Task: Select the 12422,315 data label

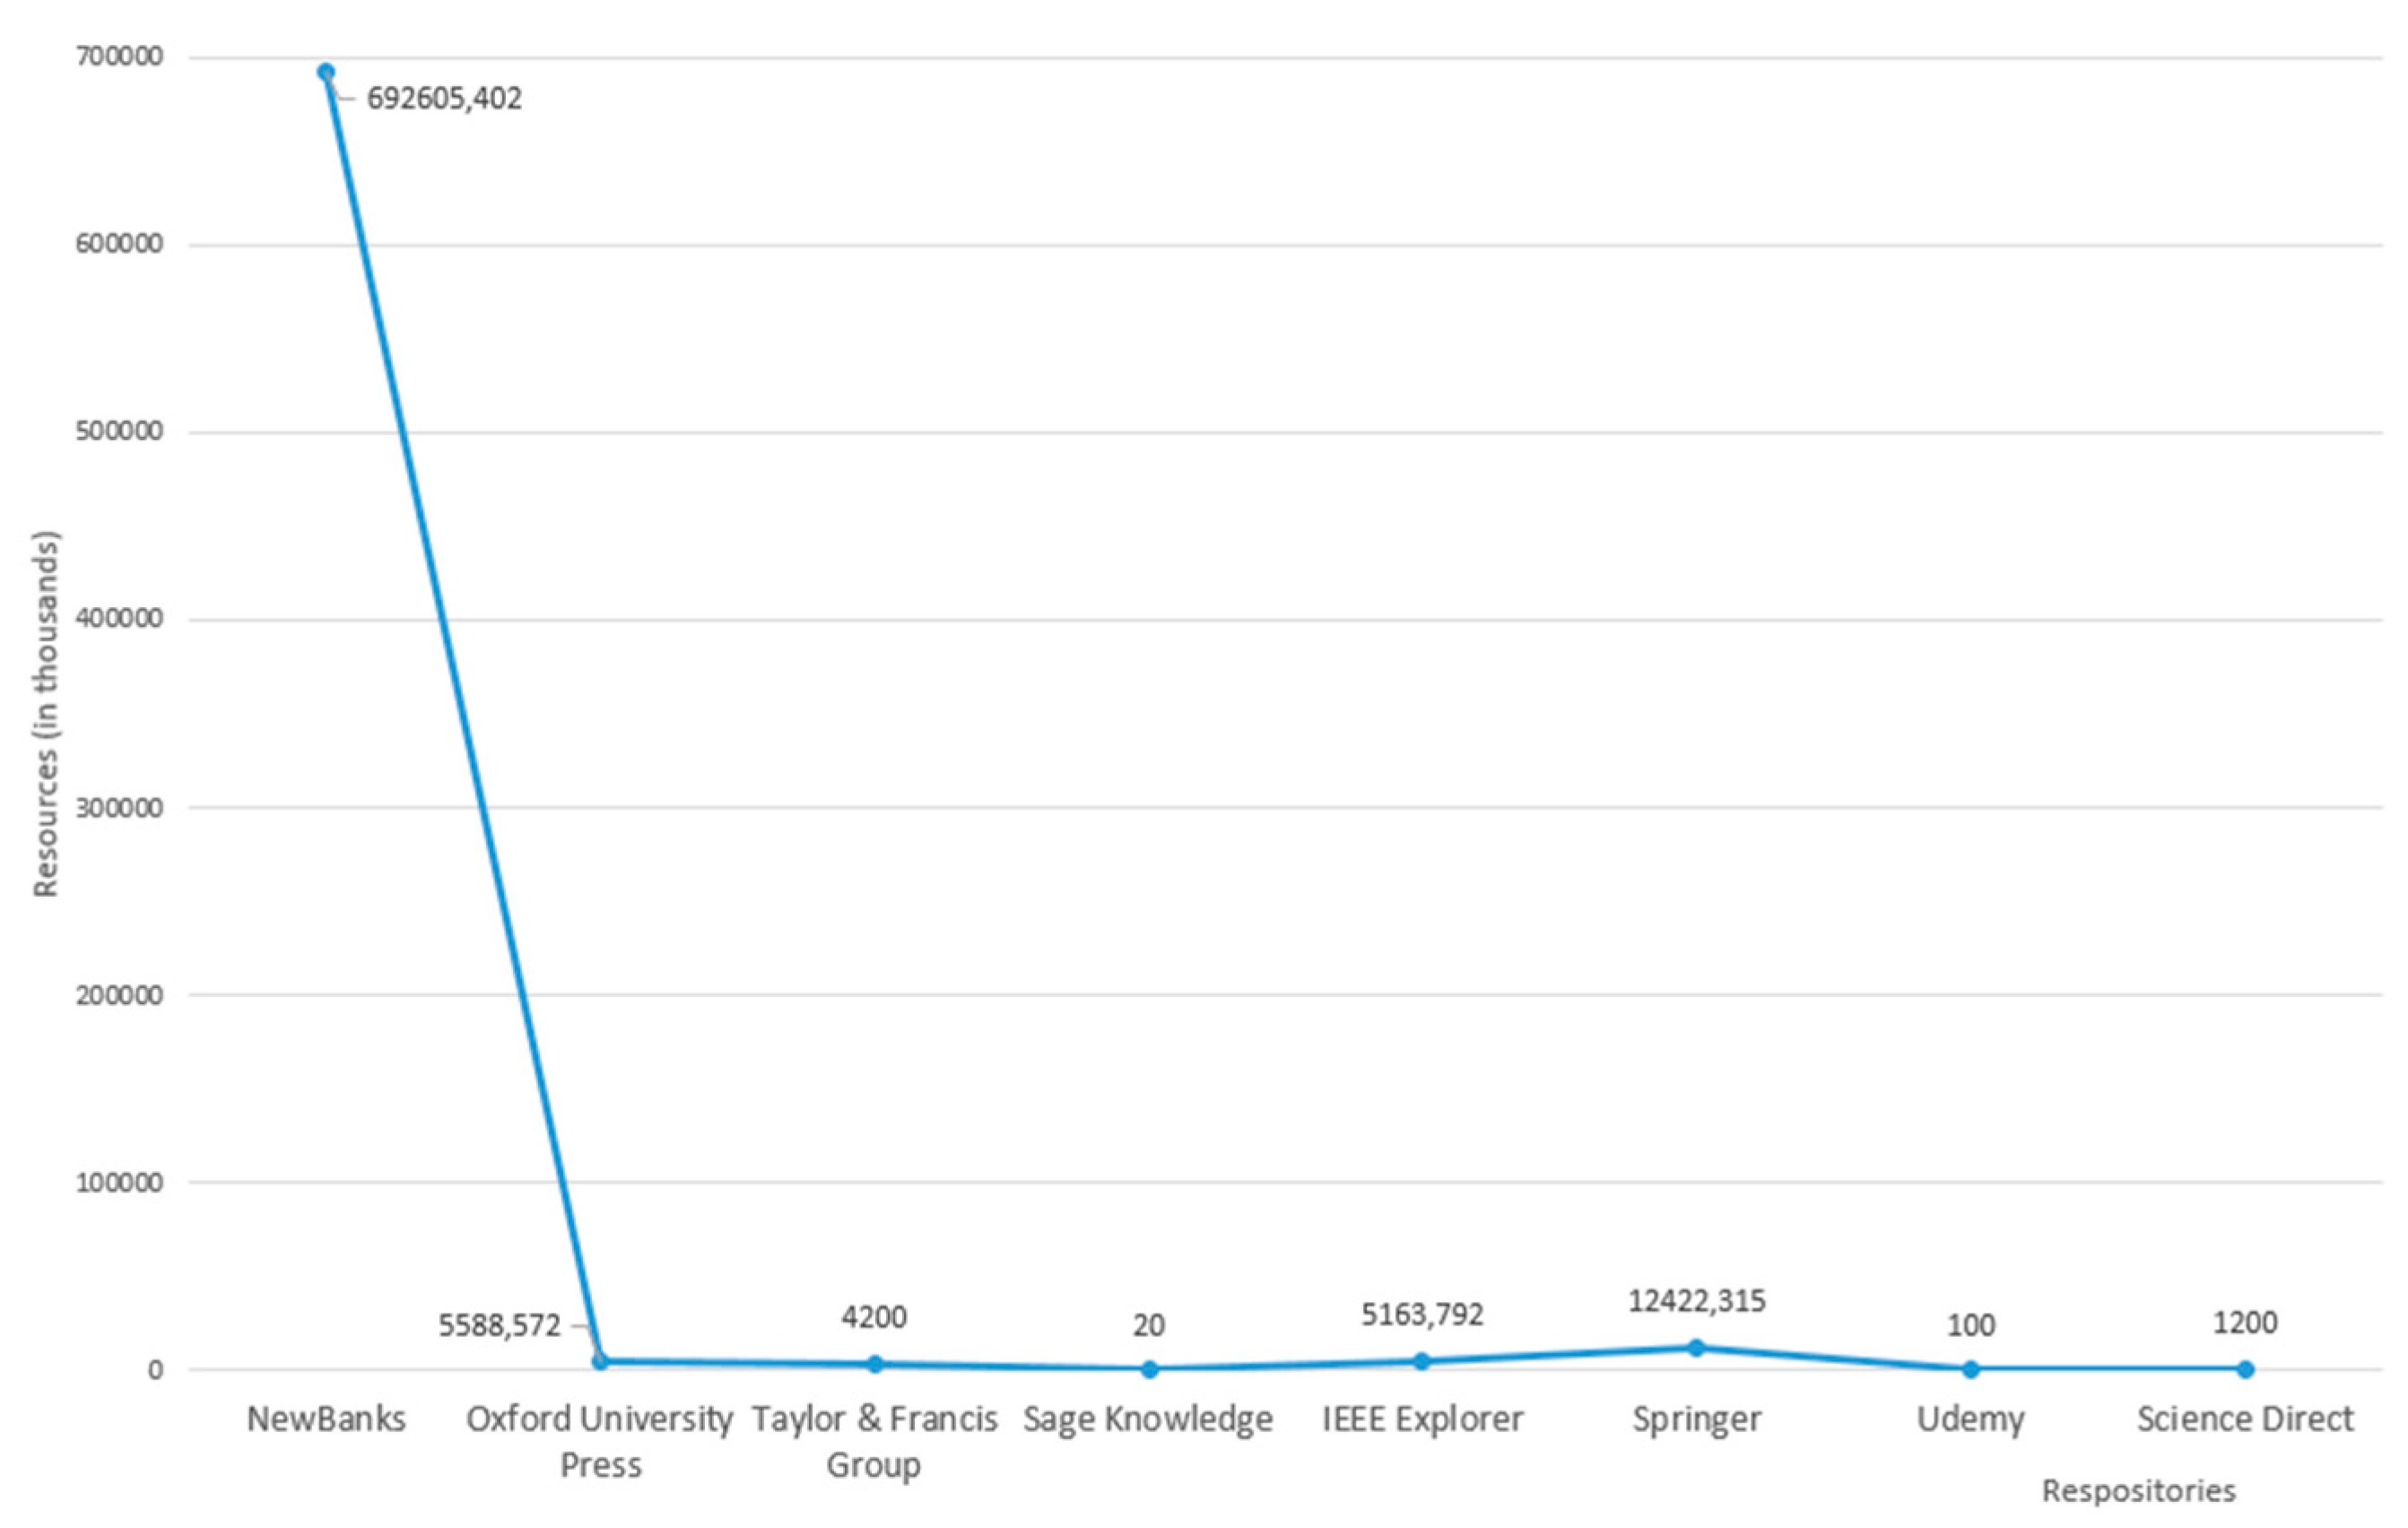Action: click(1697, 1301)
